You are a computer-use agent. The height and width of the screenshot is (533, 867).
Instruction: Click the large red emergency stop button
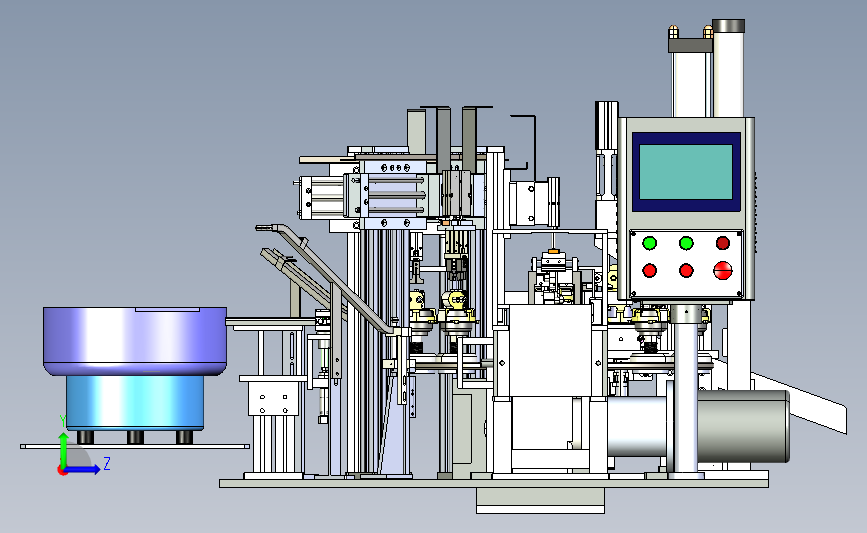pos(723,270)
